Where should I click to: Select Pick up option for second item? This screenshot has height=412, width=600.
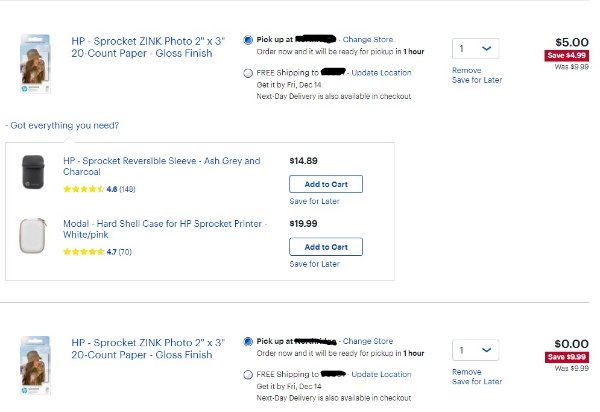coord(248,341)
